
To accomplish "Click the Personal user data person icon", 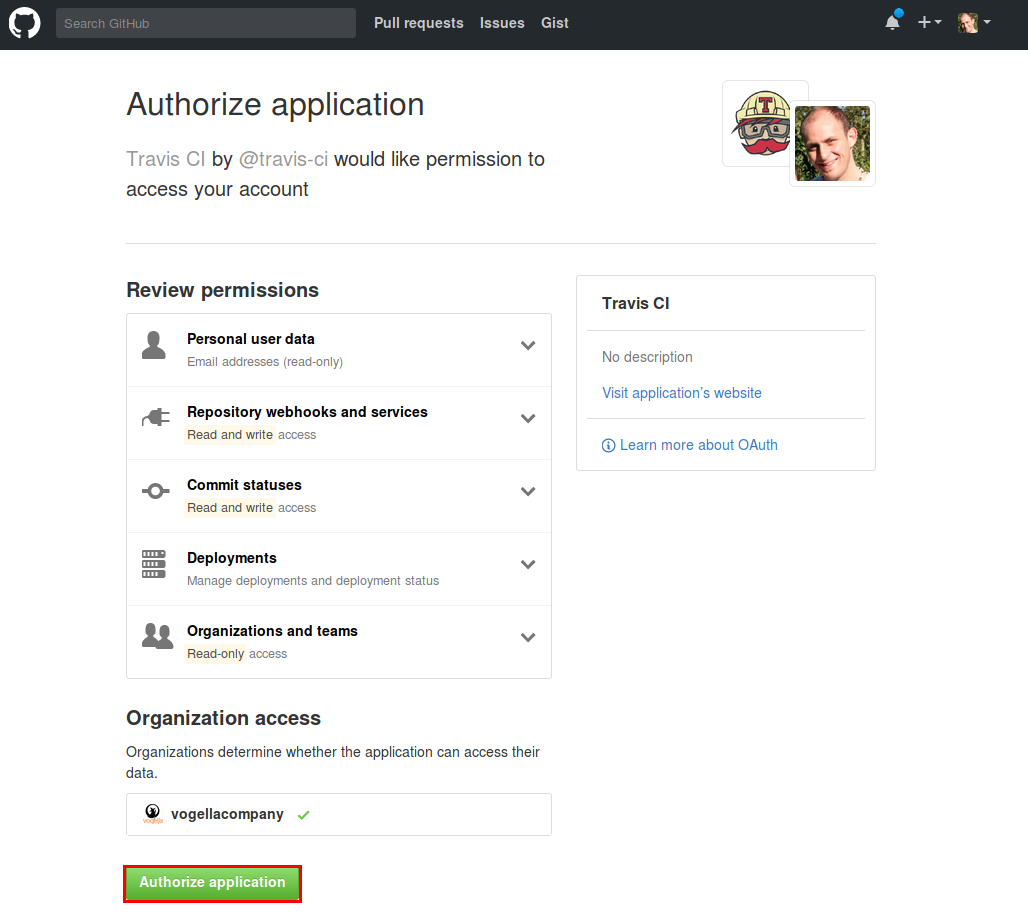I will tap(154, 346).
